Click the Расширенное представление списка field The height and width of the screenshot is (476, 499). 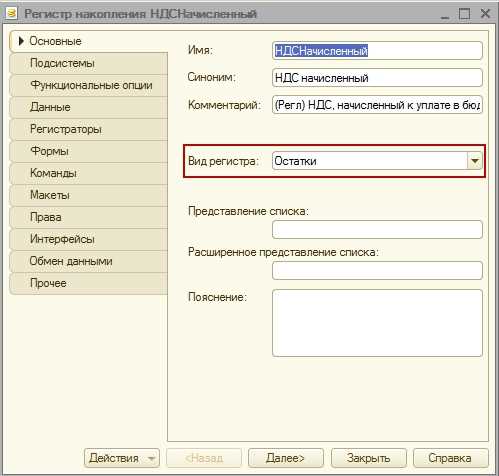pos(377,271)
